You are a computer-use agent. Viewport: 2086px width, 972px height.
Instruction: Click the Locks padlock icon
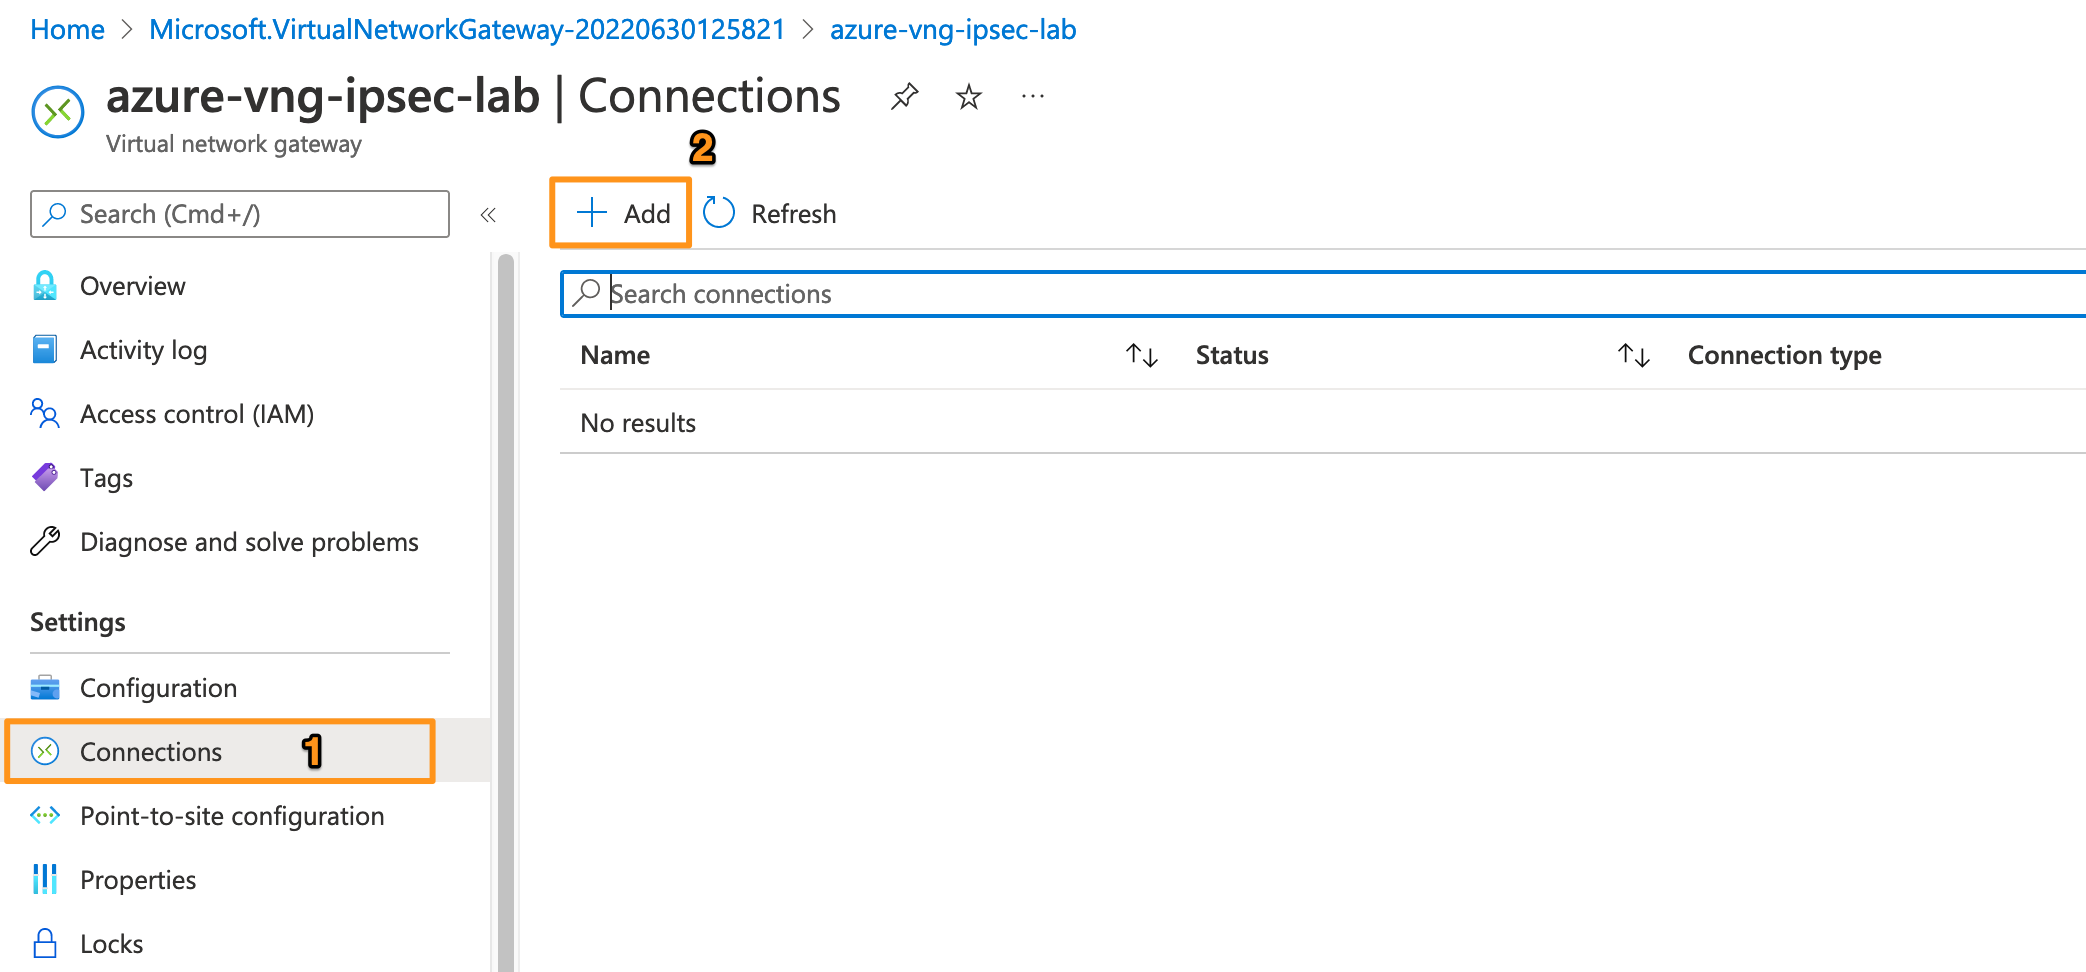tap(45, 943)
